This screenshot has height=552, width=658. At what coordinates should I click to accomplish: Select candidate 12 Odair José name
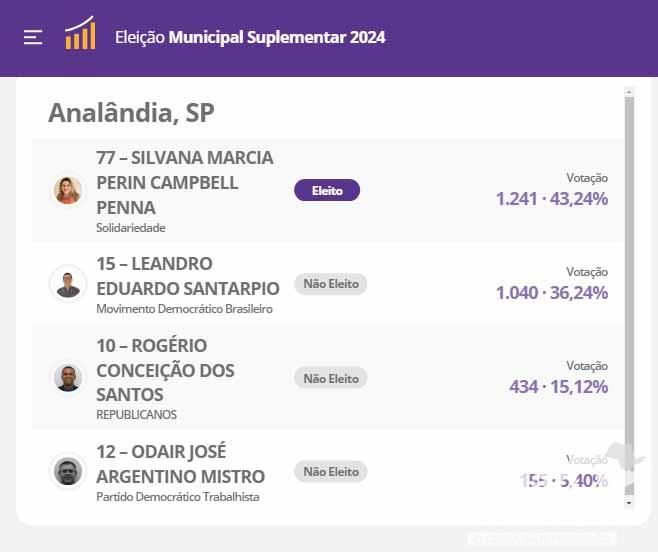180,464
